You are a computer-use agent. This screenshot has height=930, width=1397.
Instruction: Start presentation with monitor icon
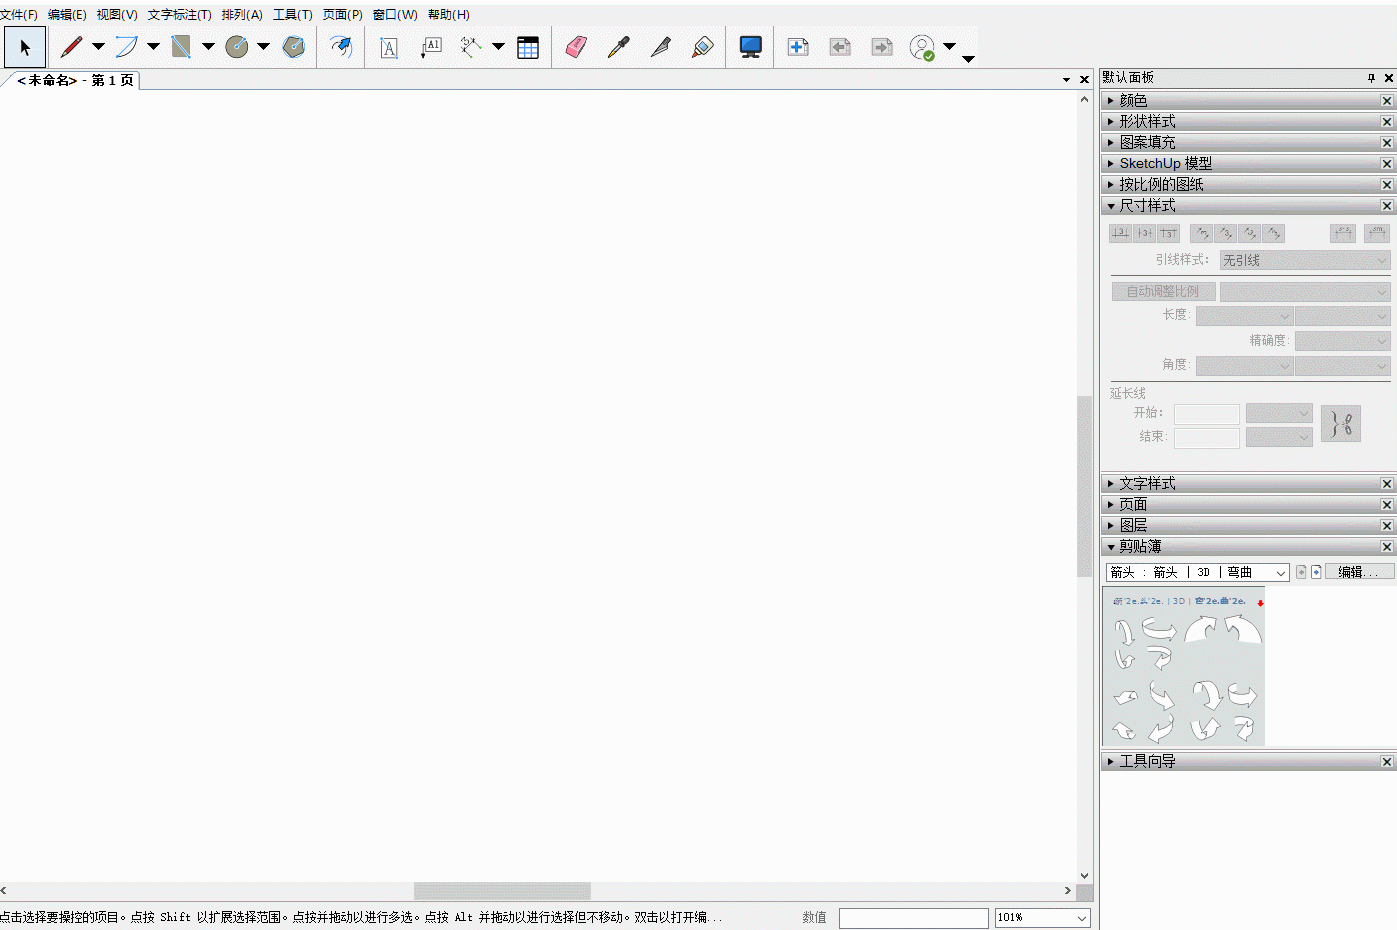pos(751,47)
